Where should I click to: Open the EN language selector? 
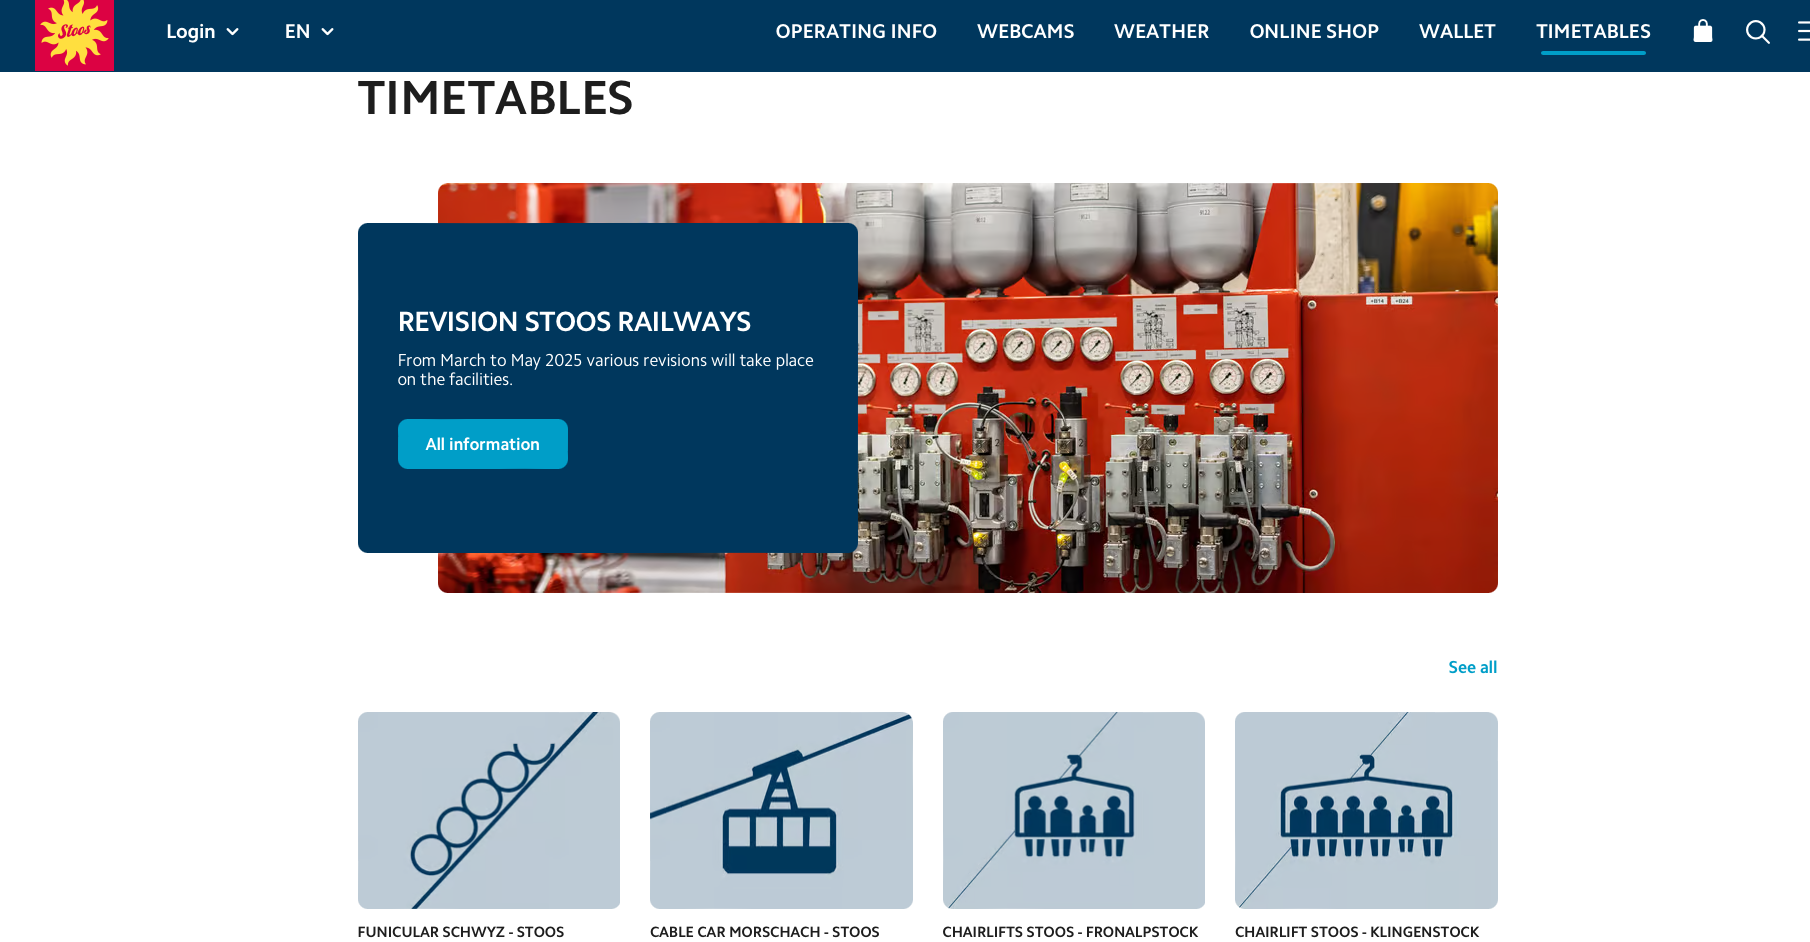click(309, 32)
